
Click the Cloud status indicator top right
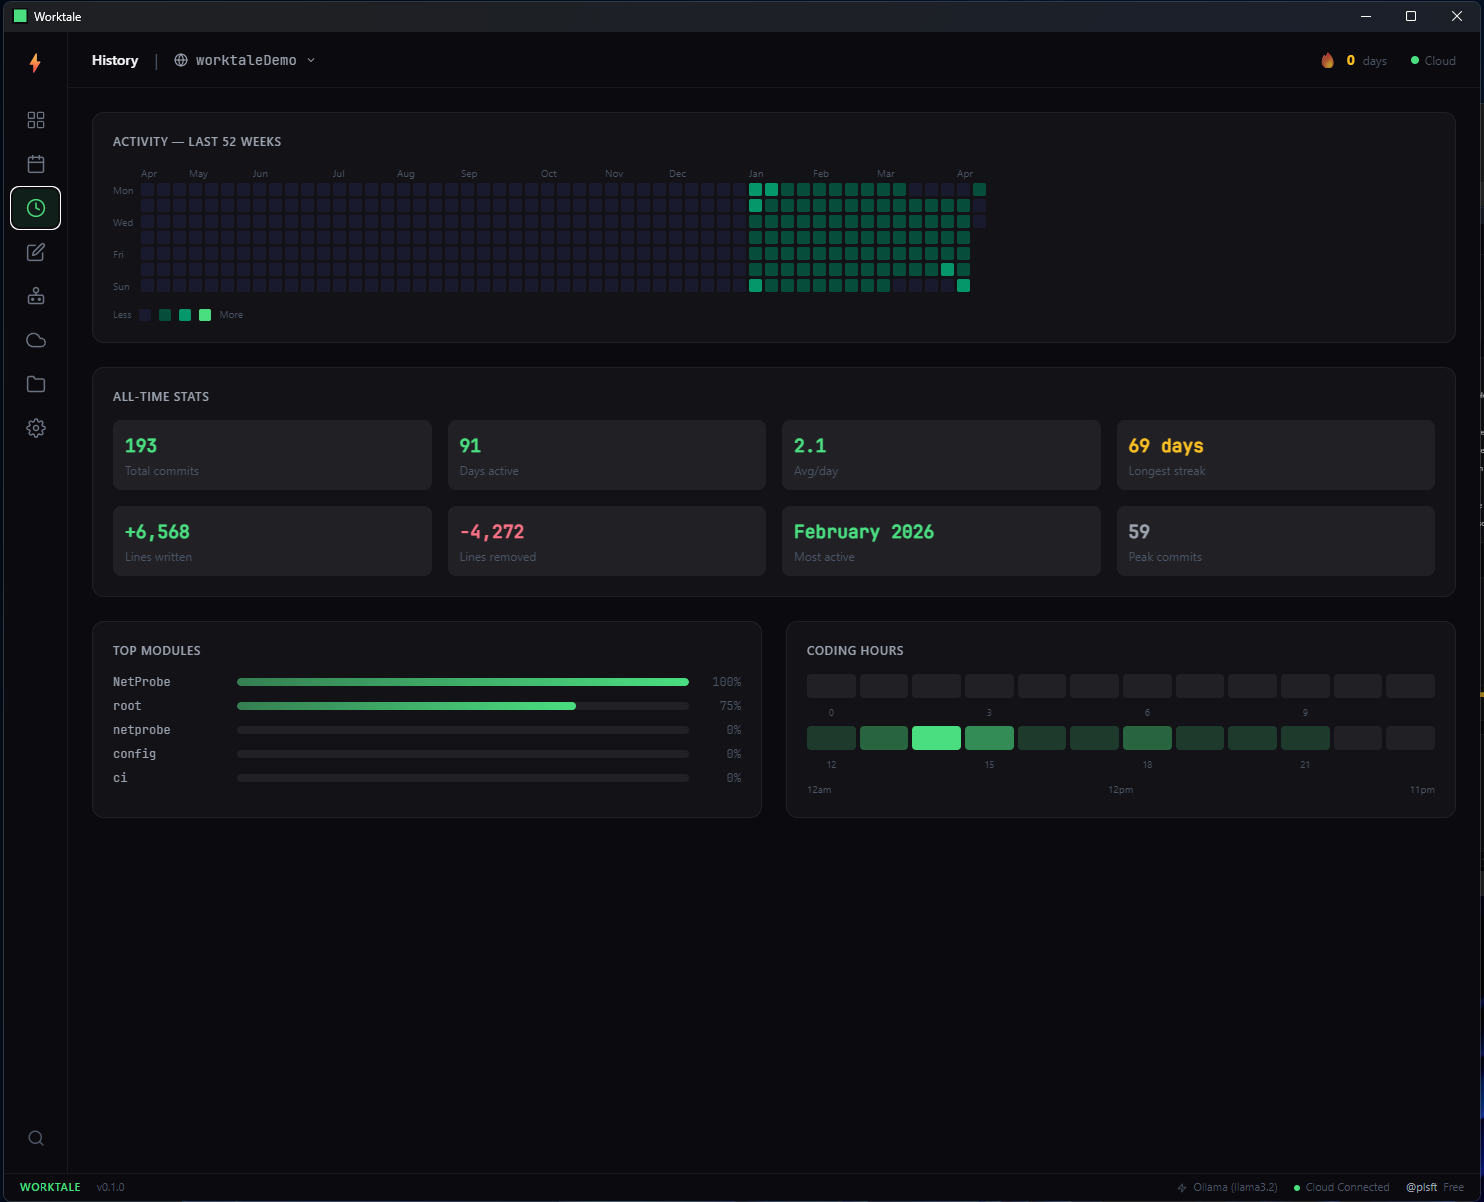1432,60
